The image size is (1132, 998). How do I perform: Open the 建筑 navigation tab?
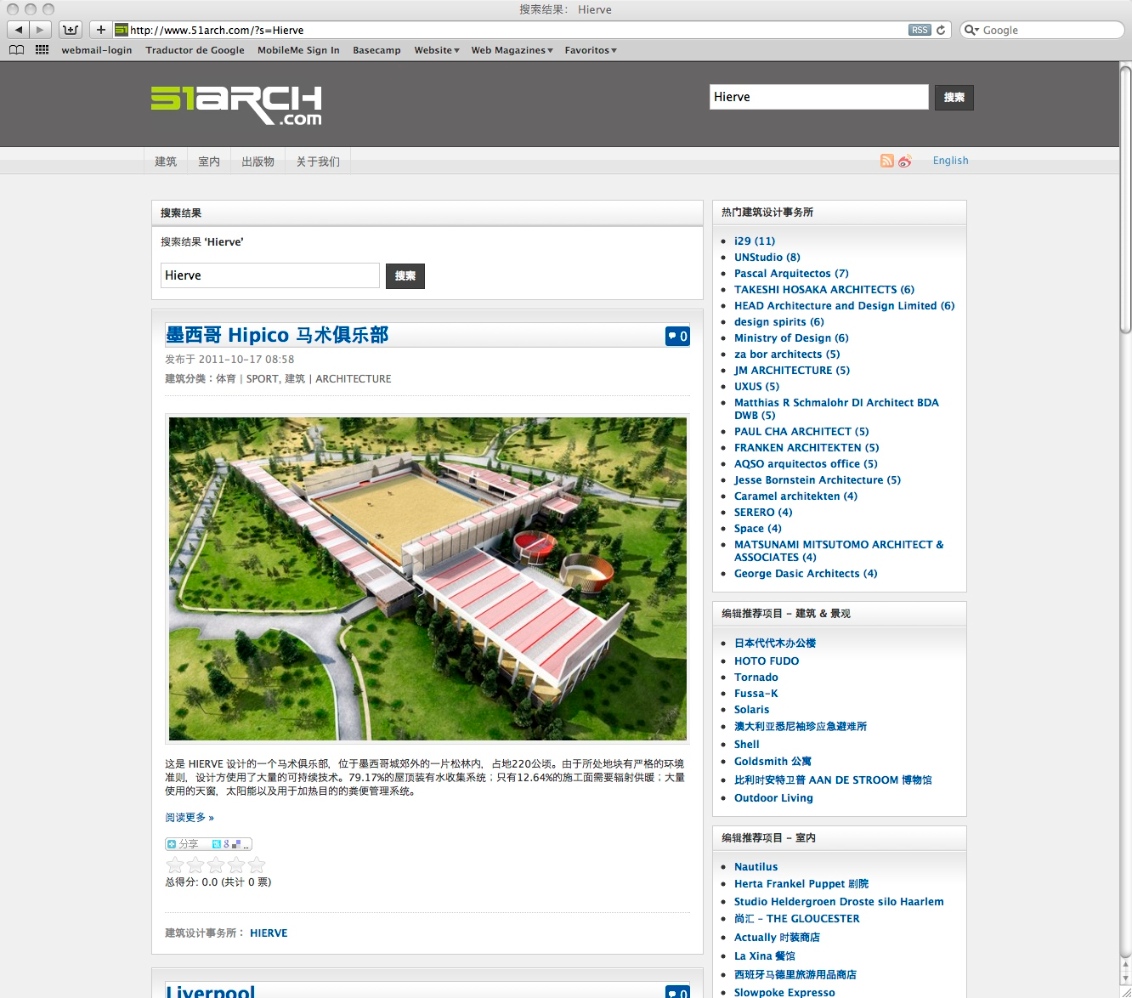165,161
